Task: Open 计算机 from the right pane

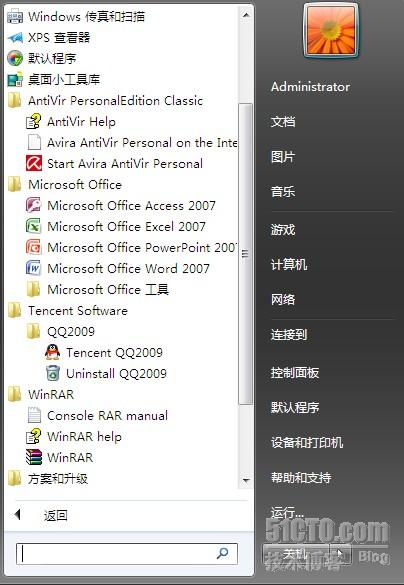Action: coord(289,265)
